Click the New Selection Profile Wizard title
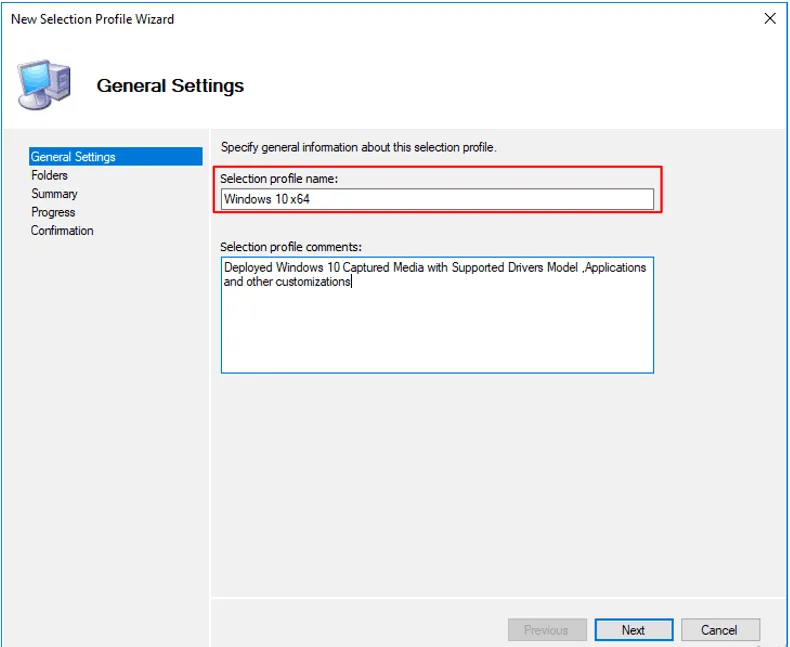 tap(93, 19)
